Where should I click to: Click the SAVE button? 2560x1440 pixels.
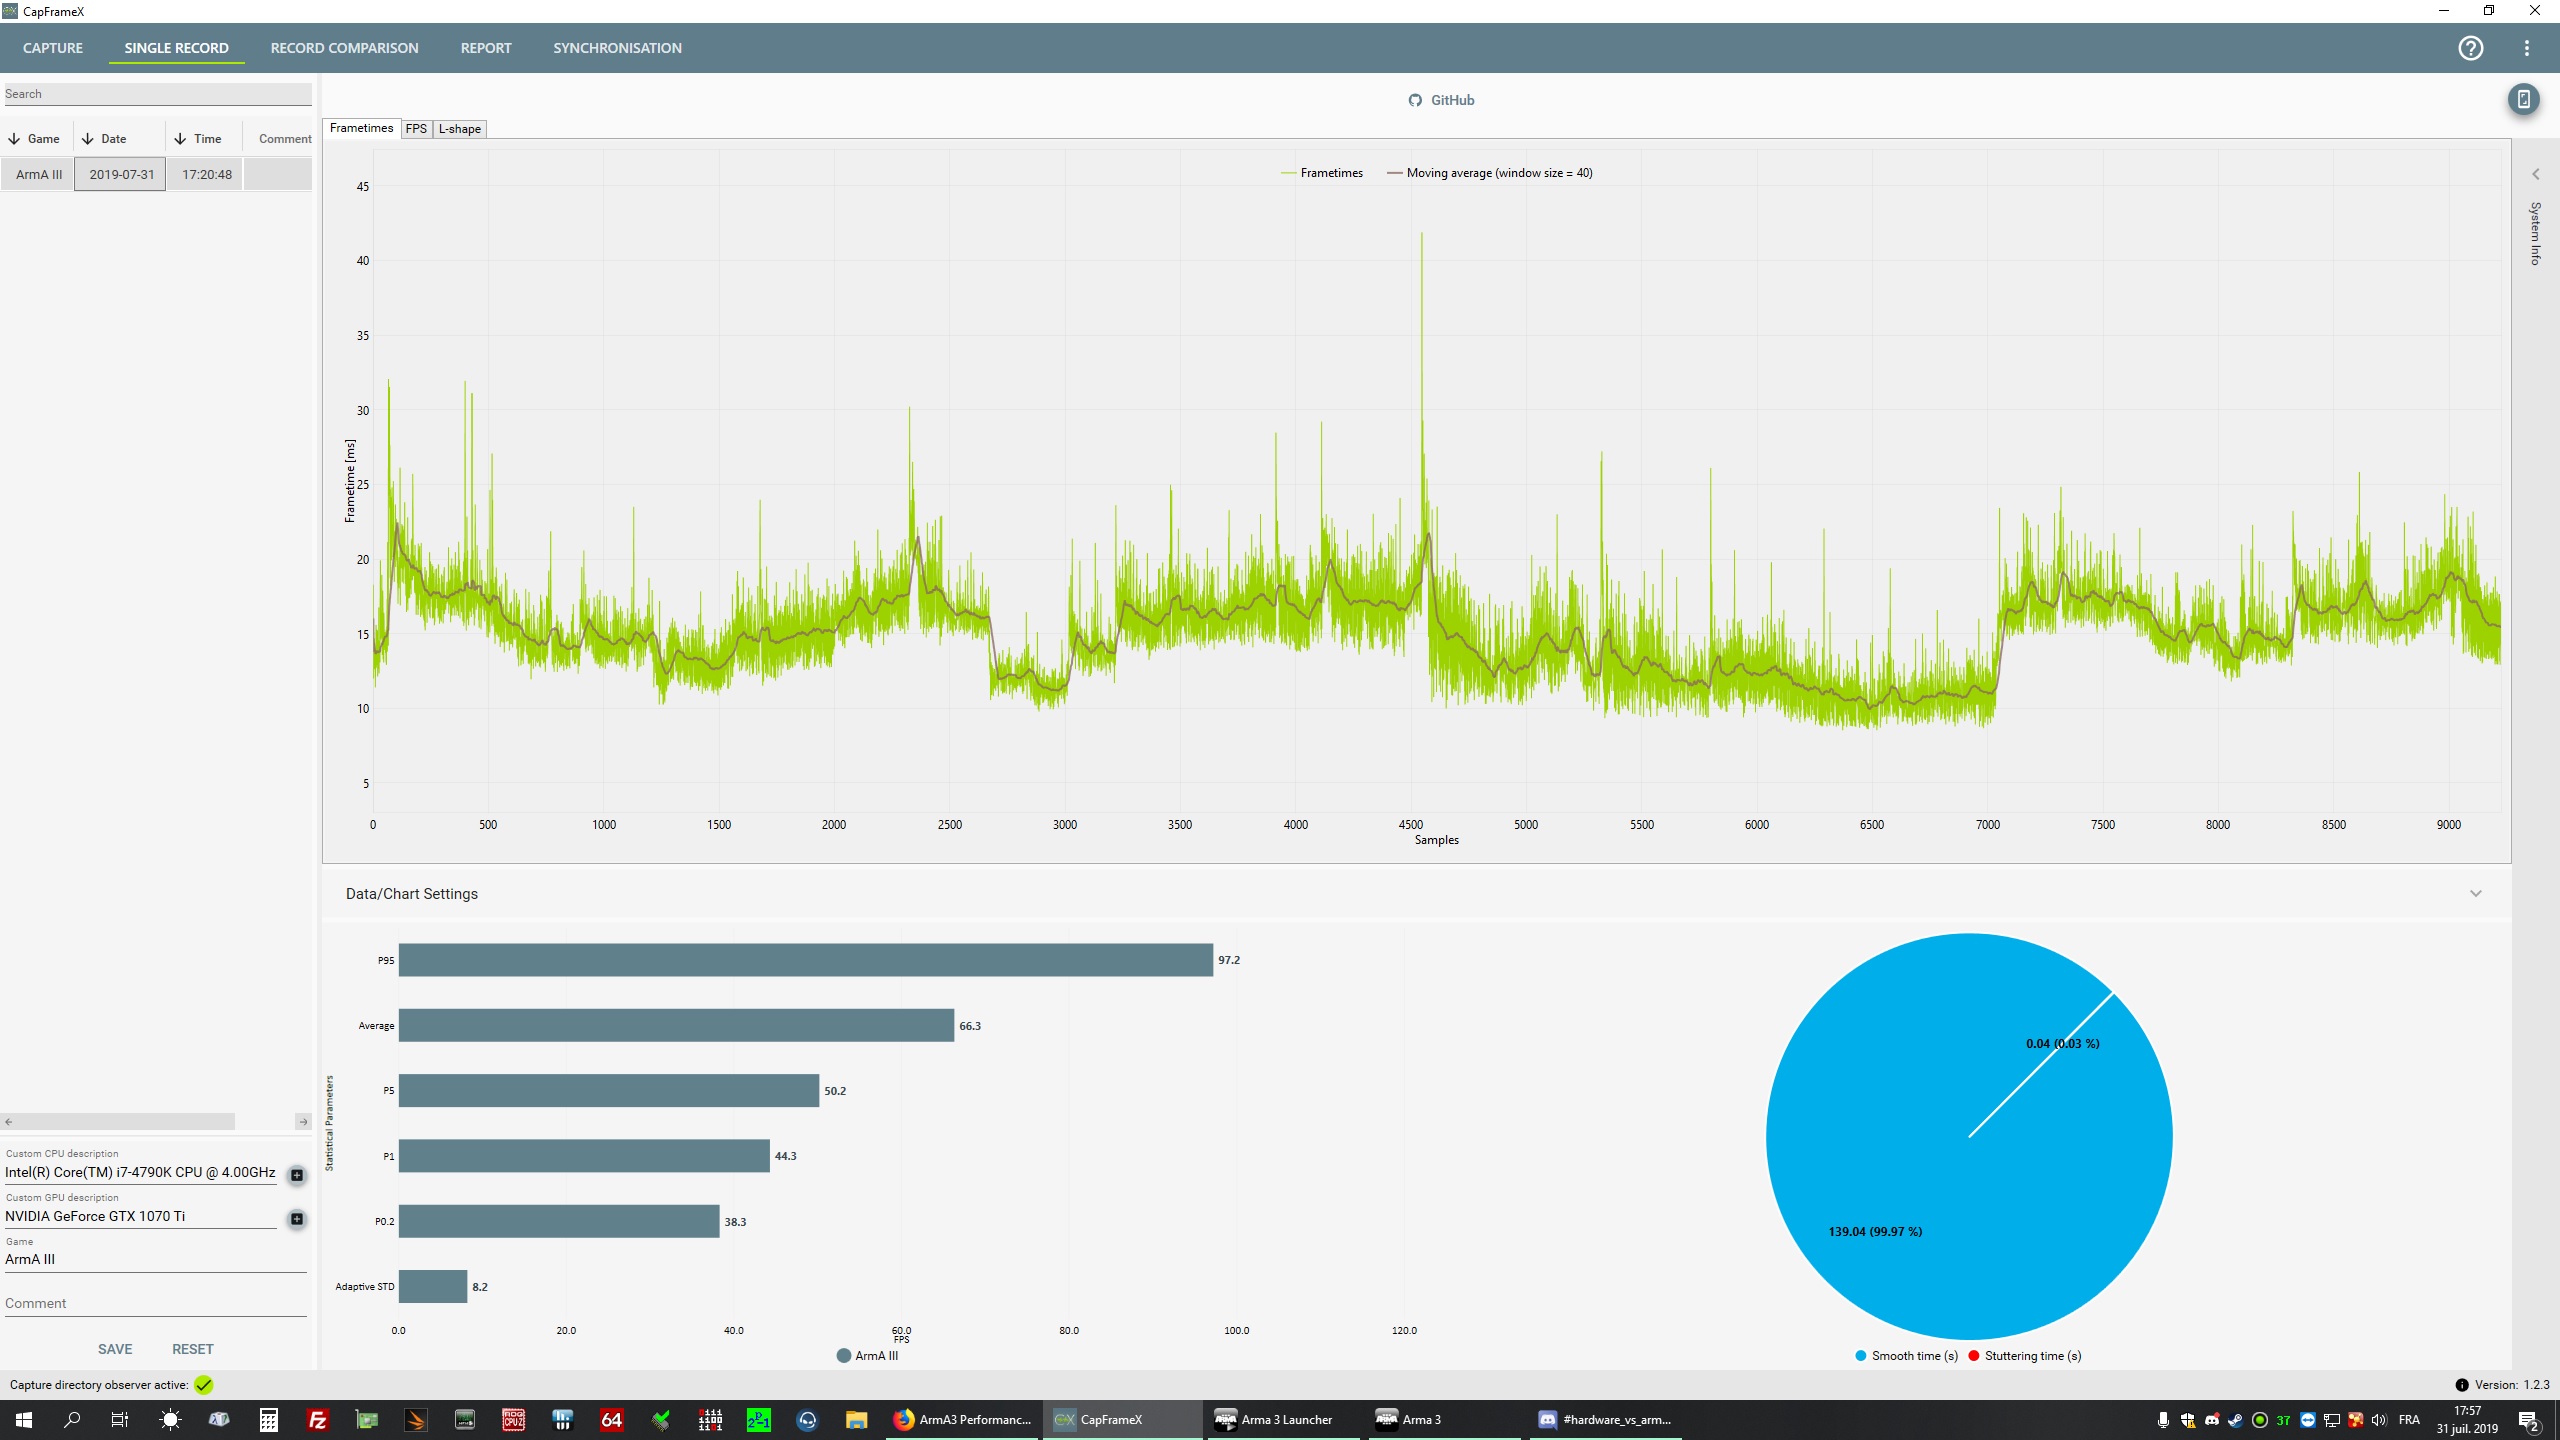(x=115, y=1349)
